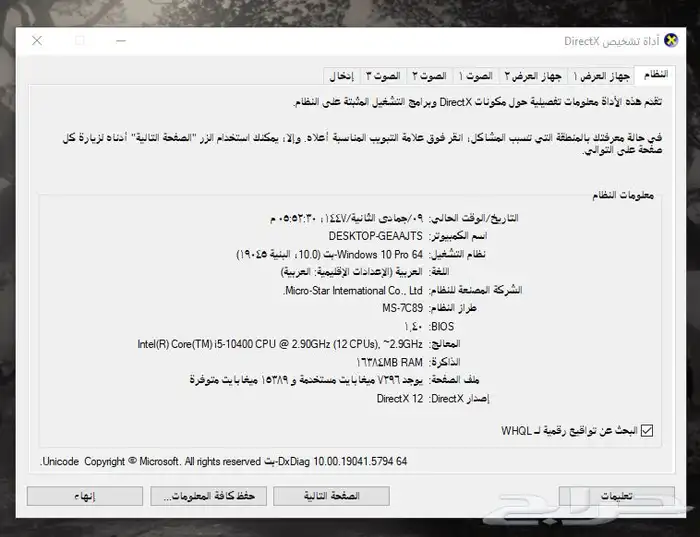Go to the إدخال tab

coord(342,76)
